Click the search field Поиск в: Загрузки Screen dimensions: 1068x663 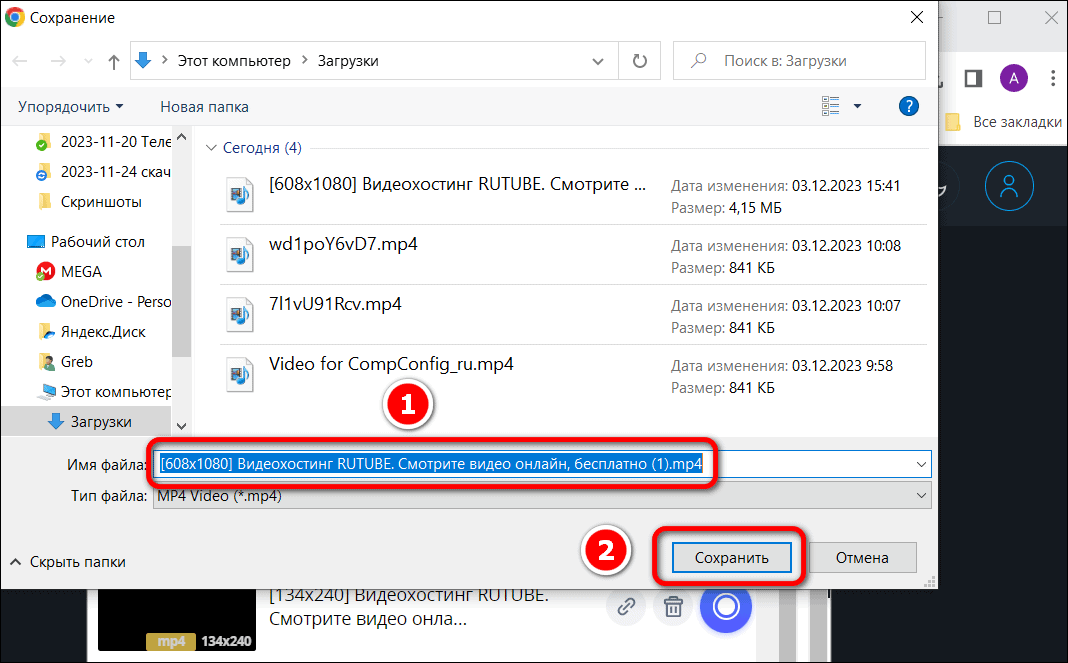(x=799, y=61)
